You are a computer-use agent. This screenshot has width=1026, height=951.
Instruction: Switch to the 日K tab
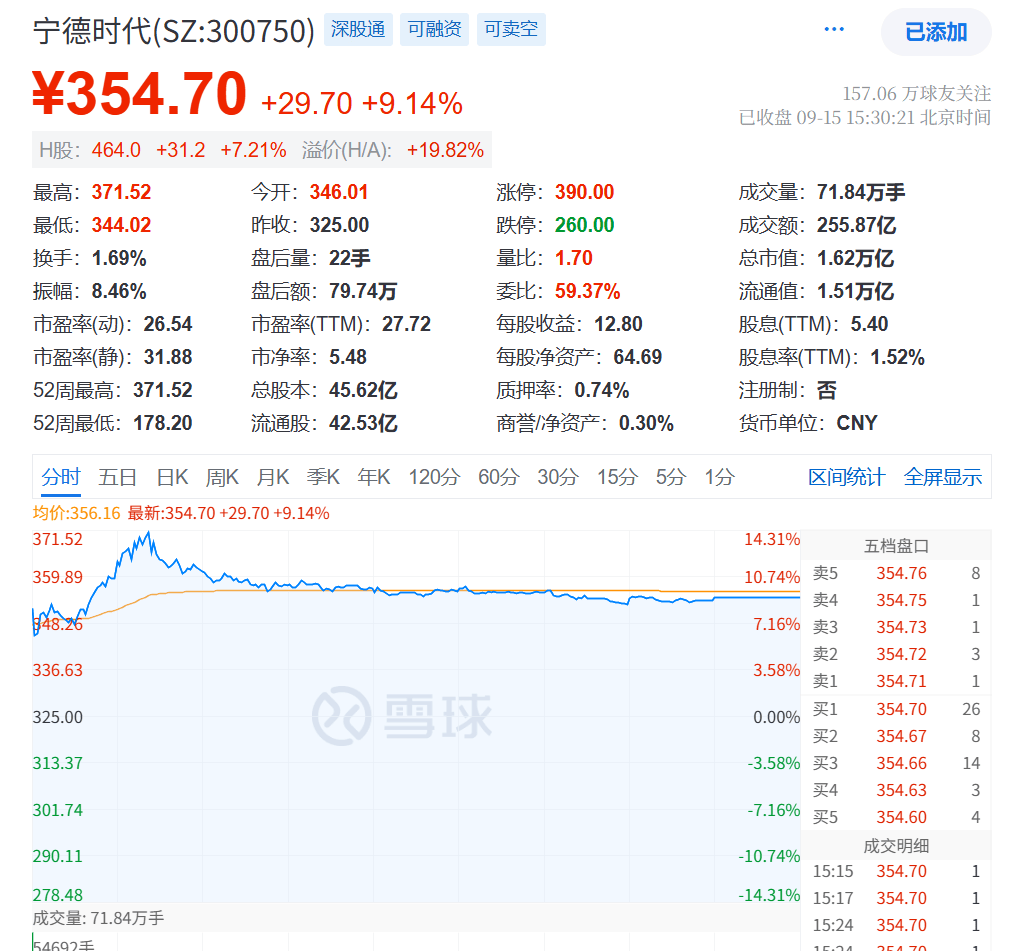pyautogui.click(x=173, y=477)
